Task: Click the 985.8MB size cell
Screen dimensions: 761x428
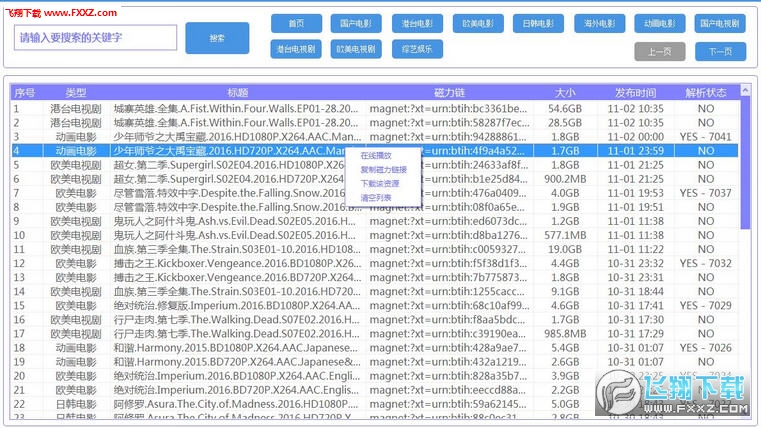Action: point(565,334)
